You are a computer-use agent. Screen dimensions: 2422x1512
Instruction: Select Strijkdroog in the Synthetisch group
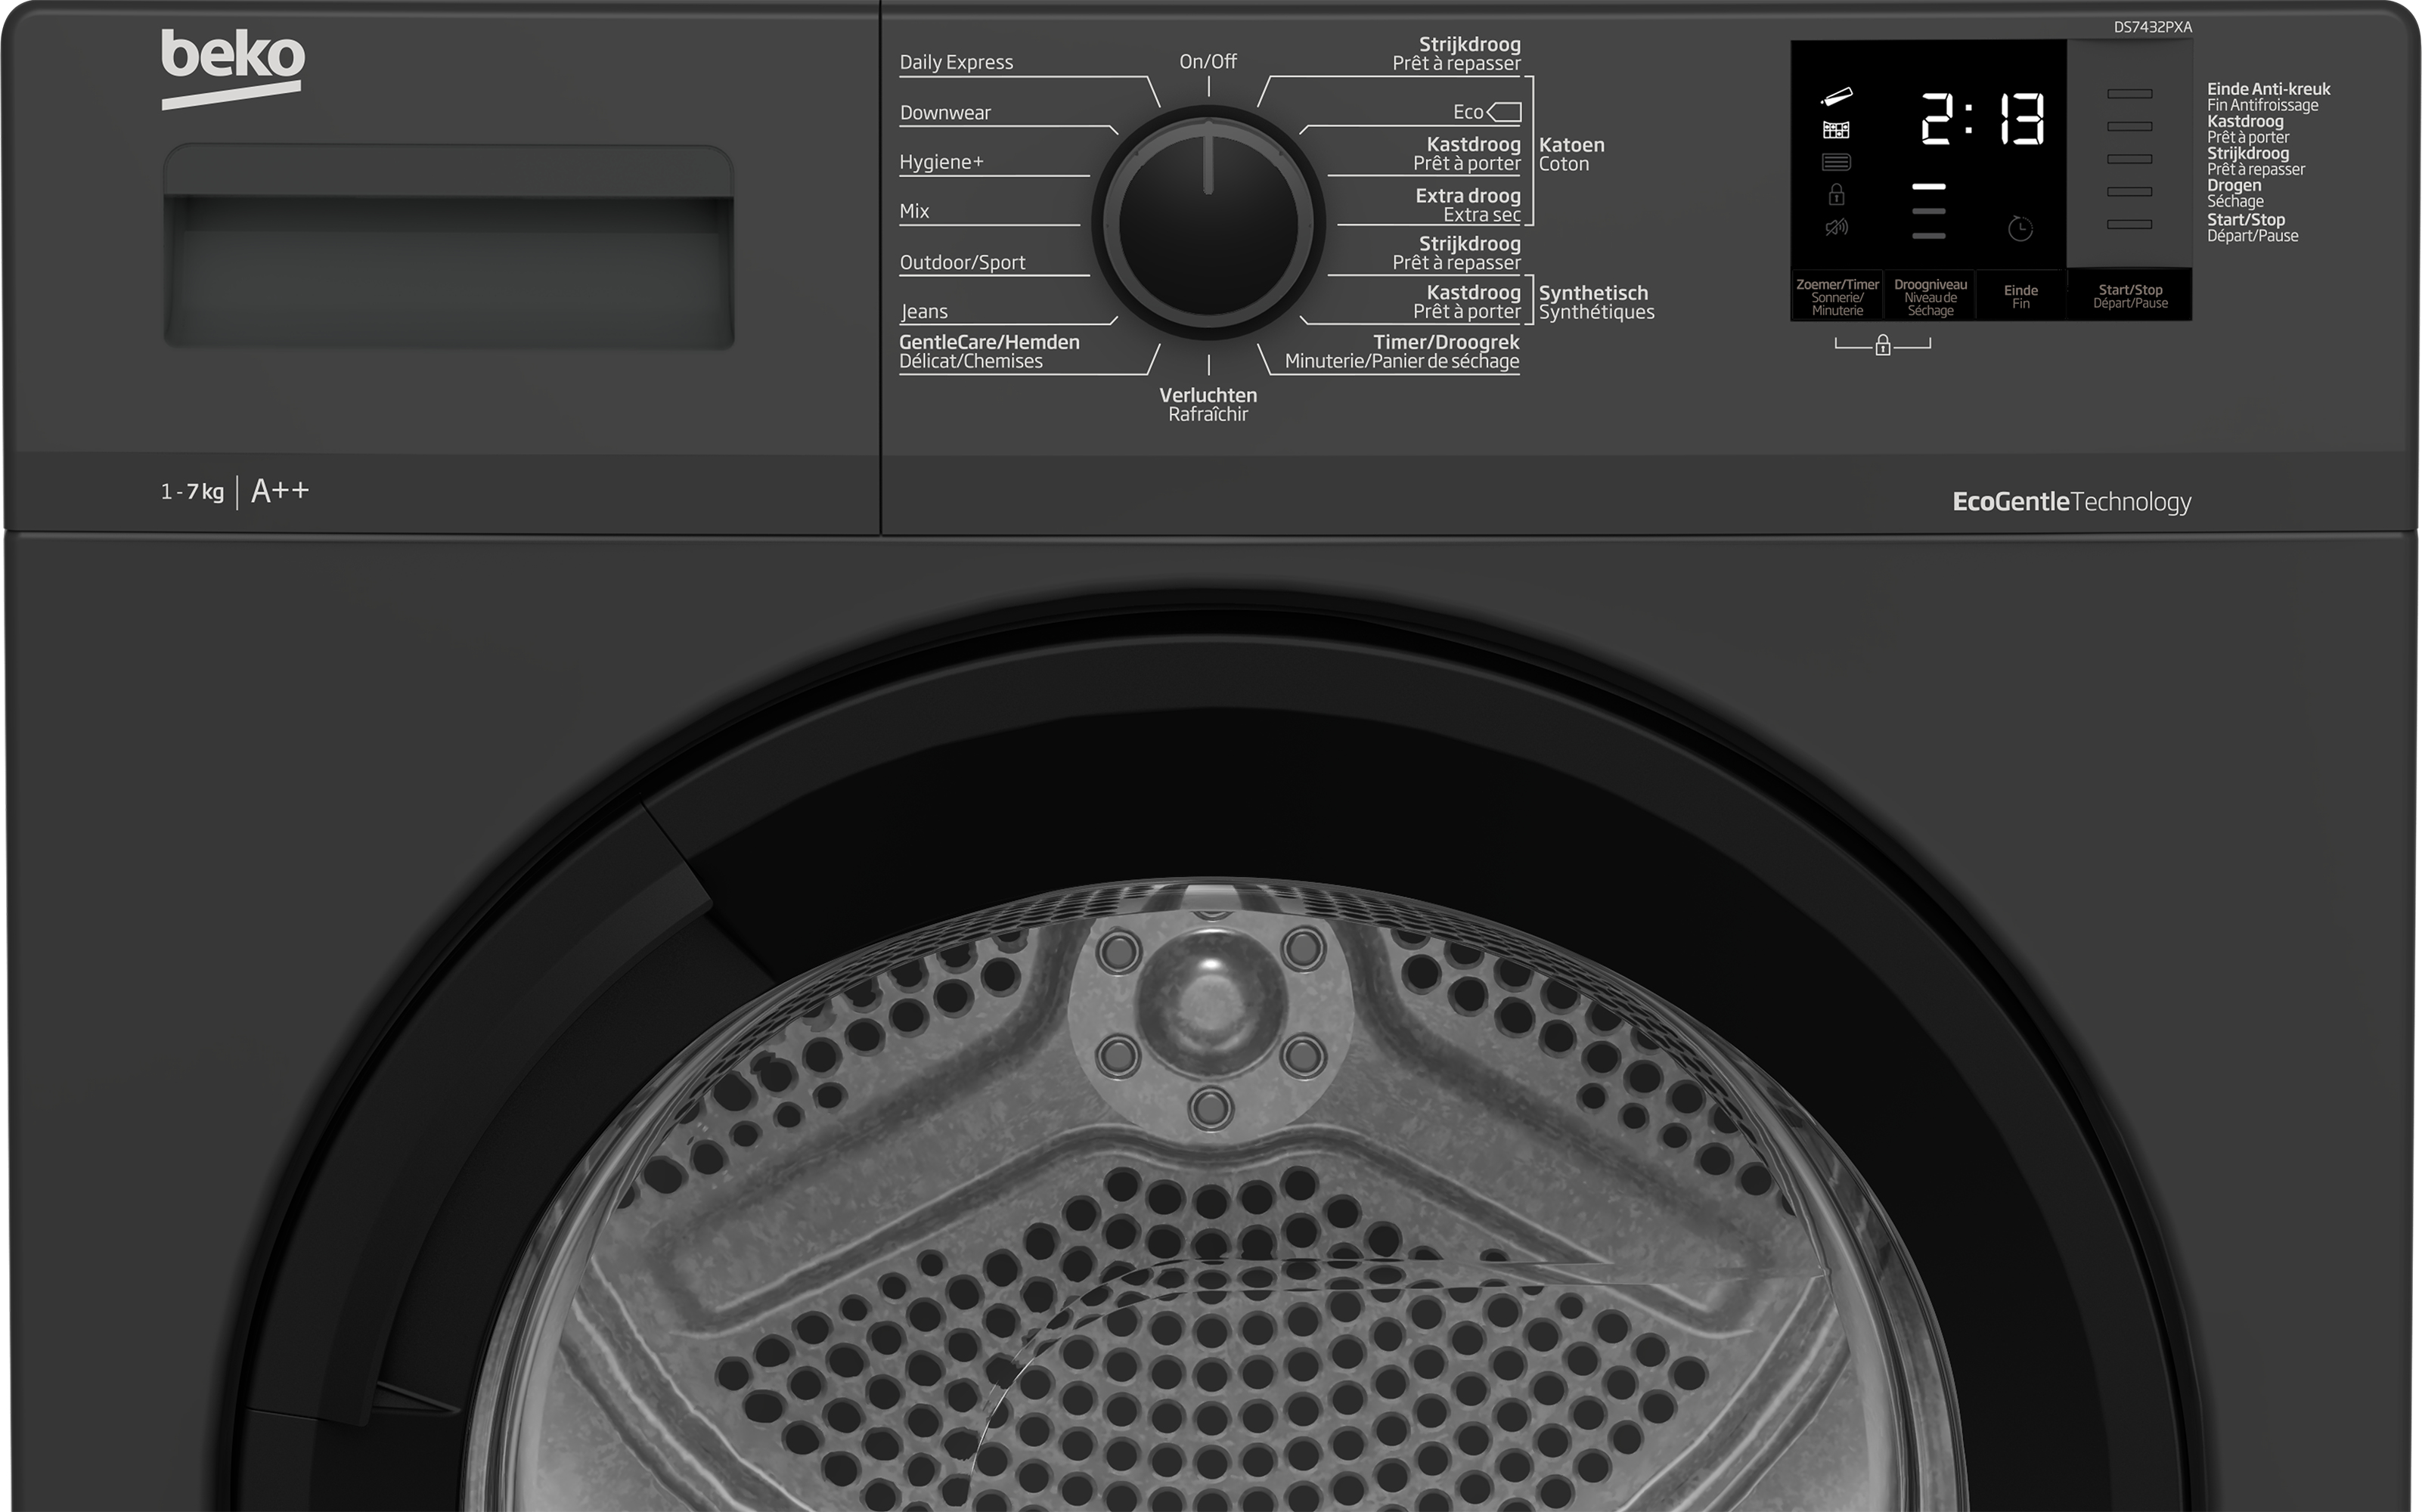[1456, 252]
